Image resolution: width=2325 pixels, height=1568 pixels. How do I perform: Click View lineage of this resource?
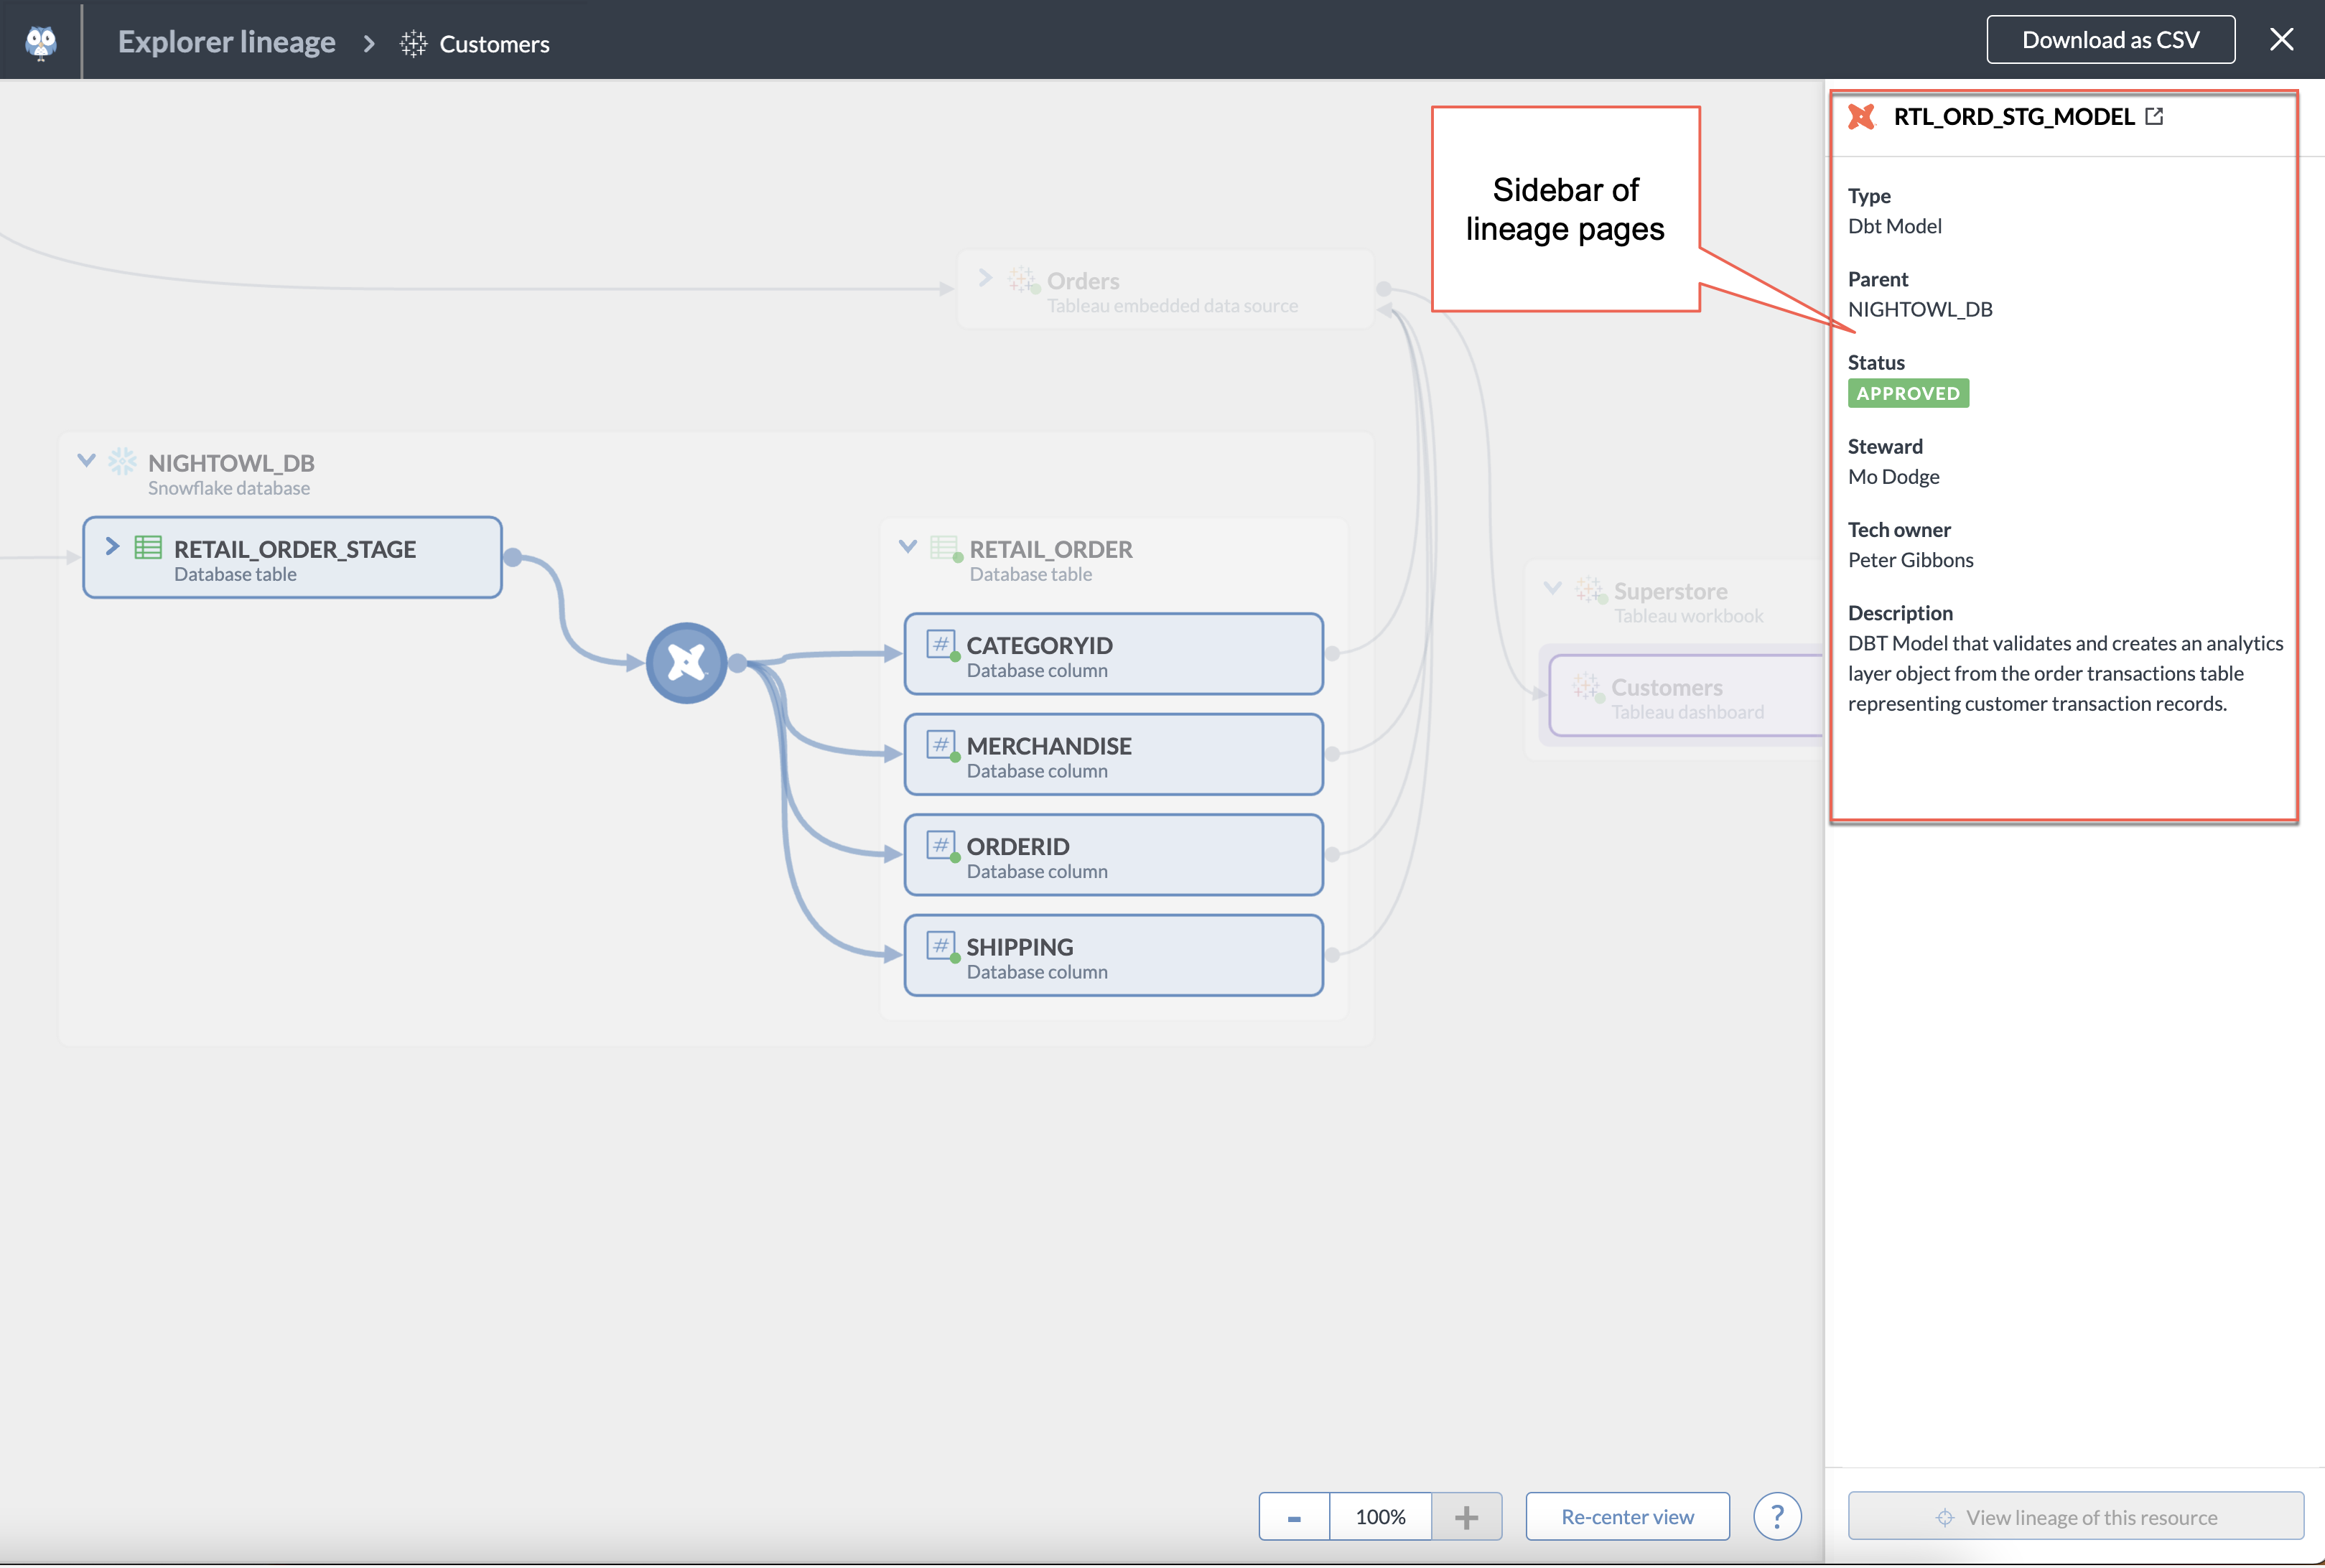coord(2076,1517)
